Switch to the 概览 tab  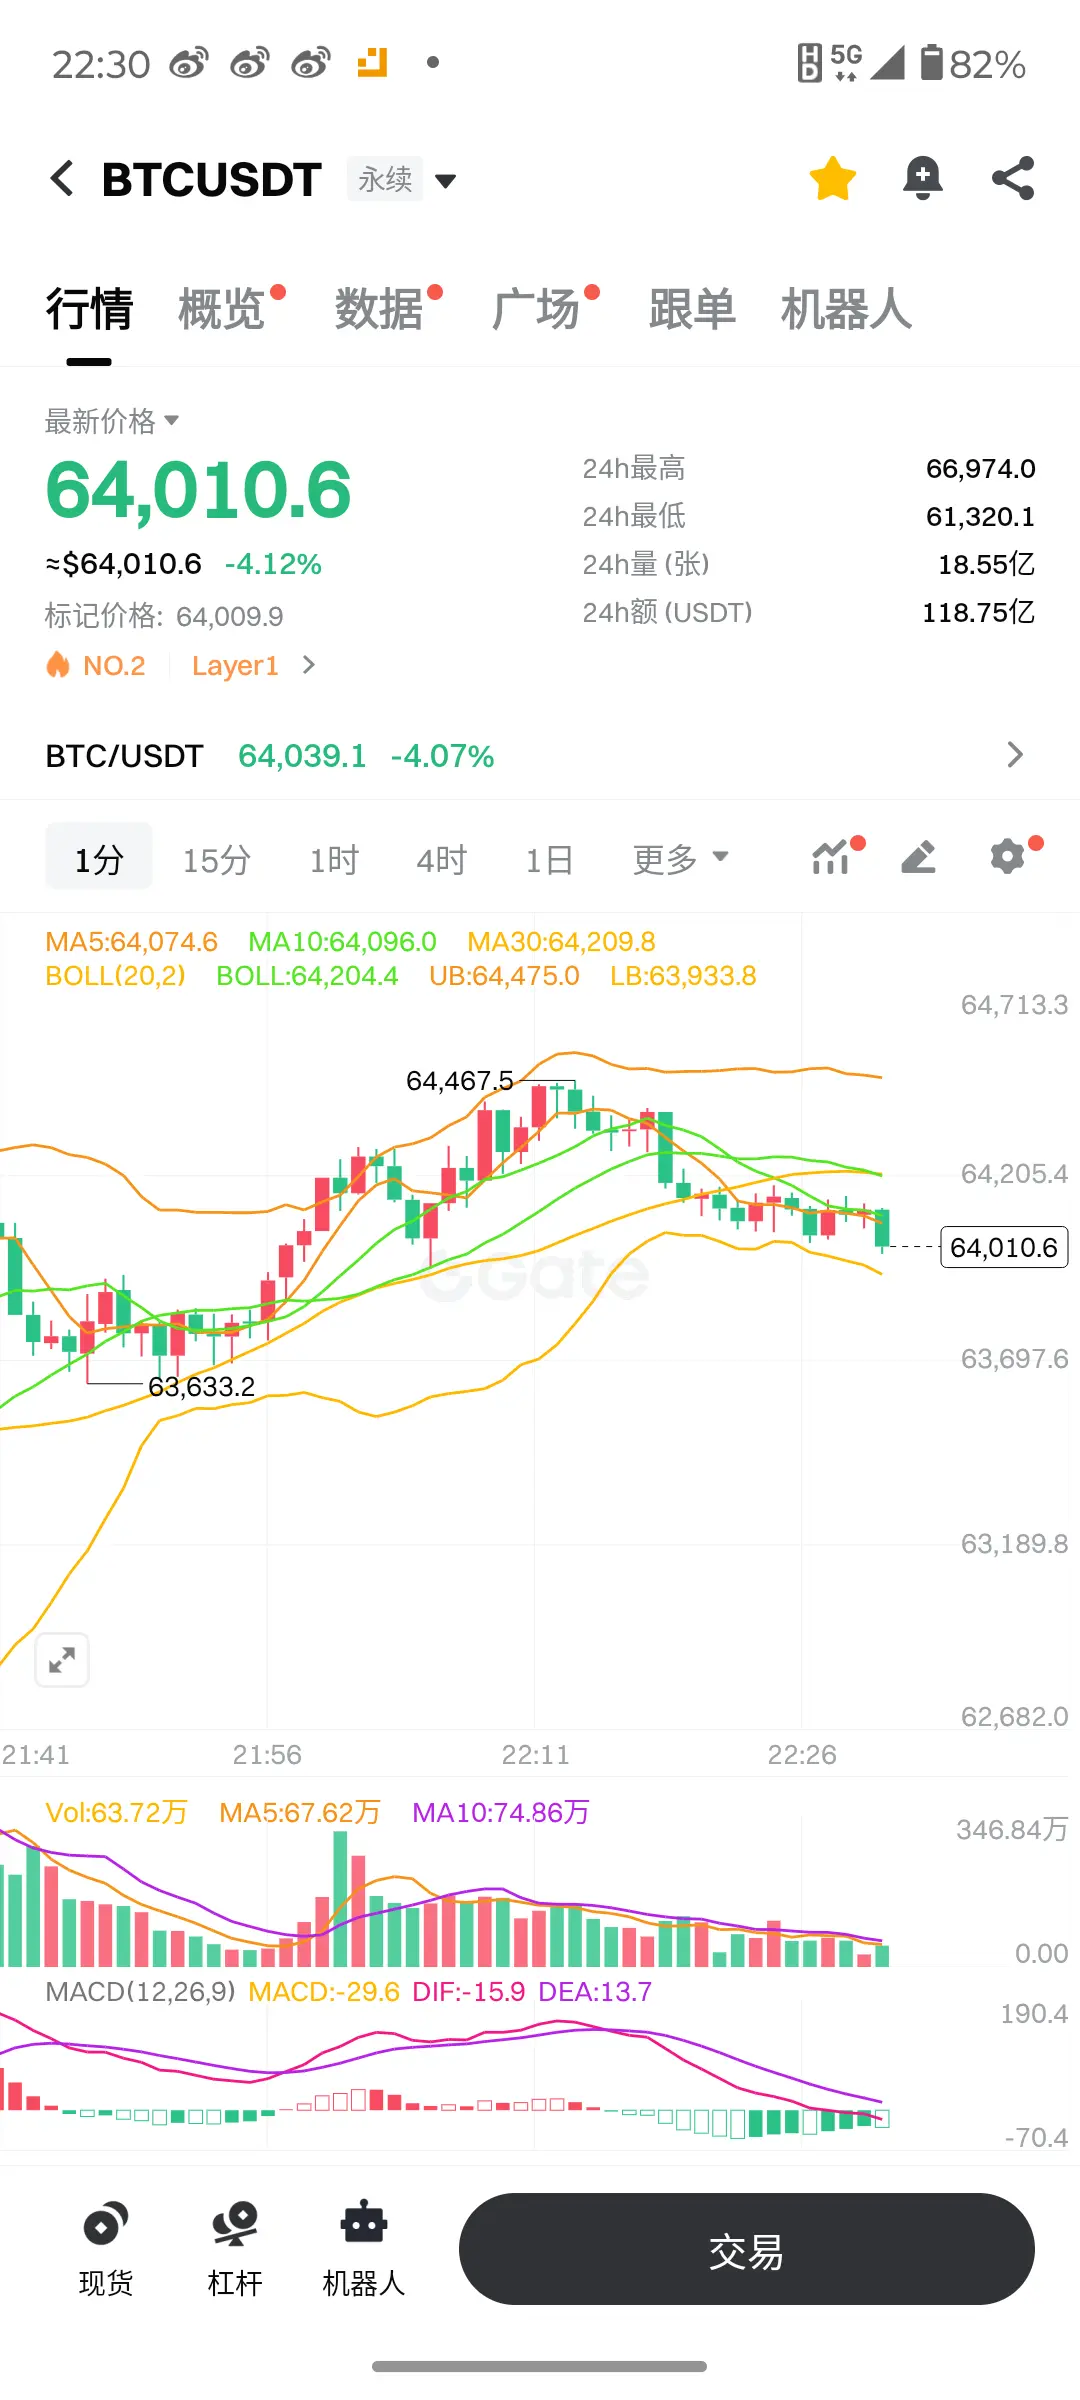tap(221, 309)
